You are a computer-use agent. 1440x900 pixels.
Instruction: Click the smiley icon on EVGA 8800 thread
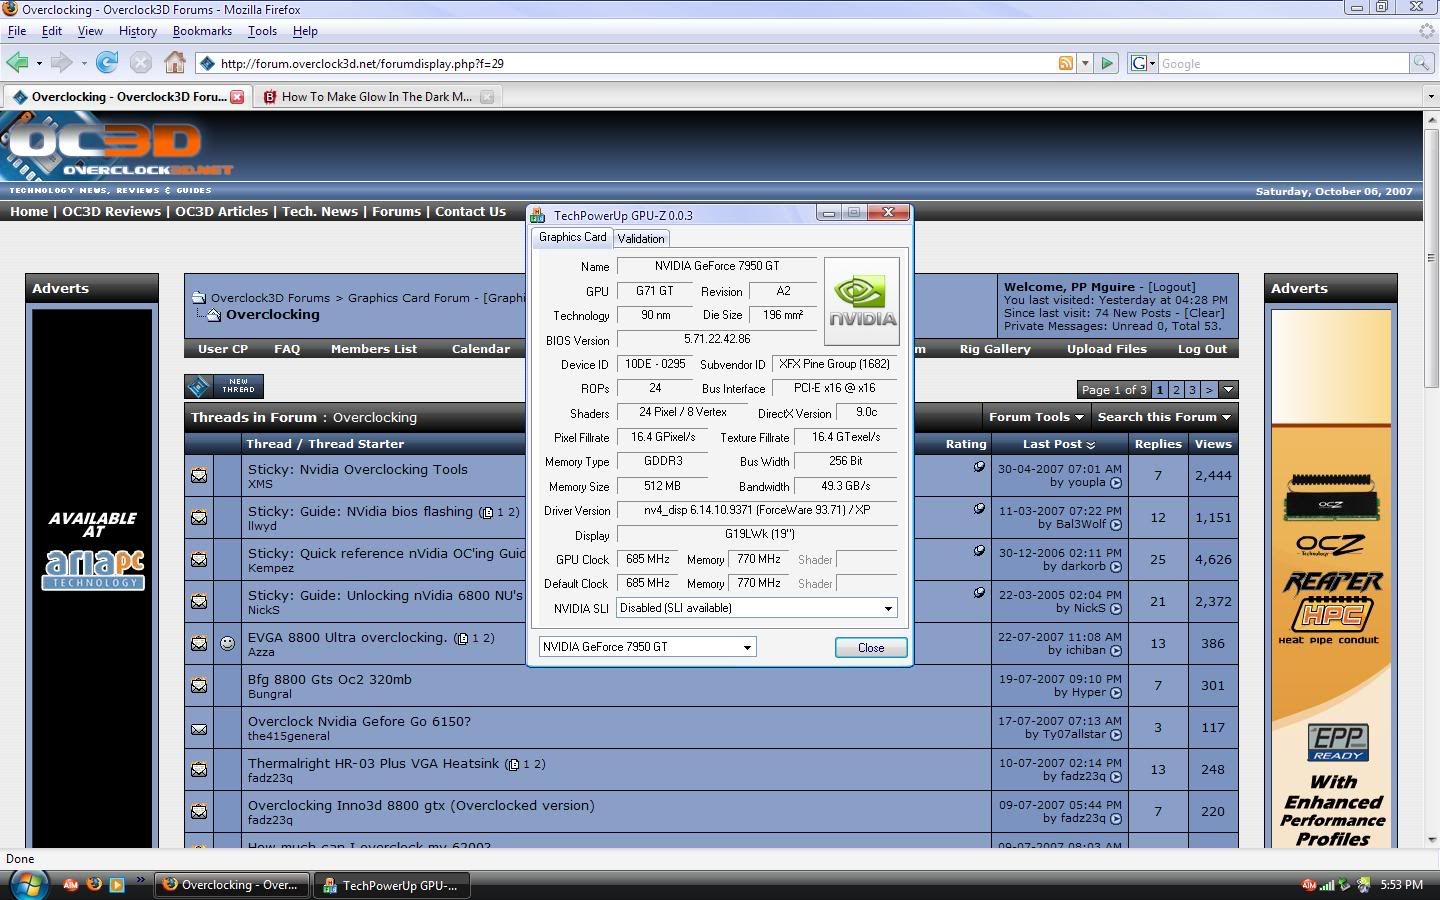tap(227, 644)
